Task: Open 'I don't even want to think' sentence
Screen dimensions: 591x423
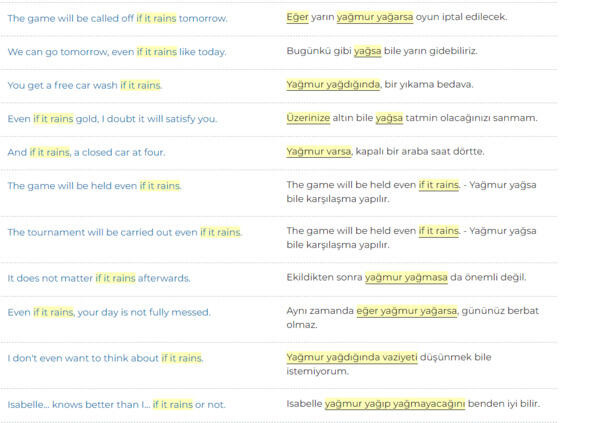Action: (x=106, y=358)
